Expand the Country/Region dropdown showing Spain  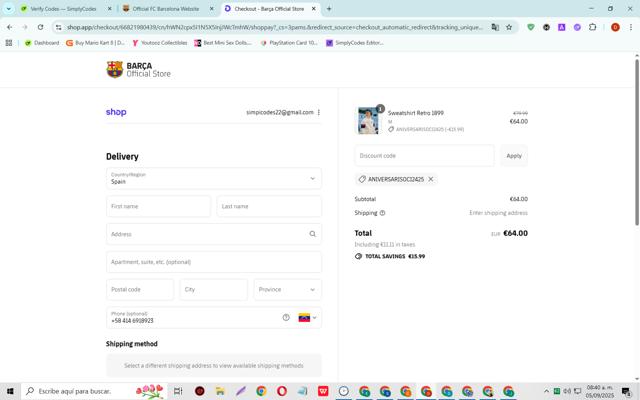(214, 178)
